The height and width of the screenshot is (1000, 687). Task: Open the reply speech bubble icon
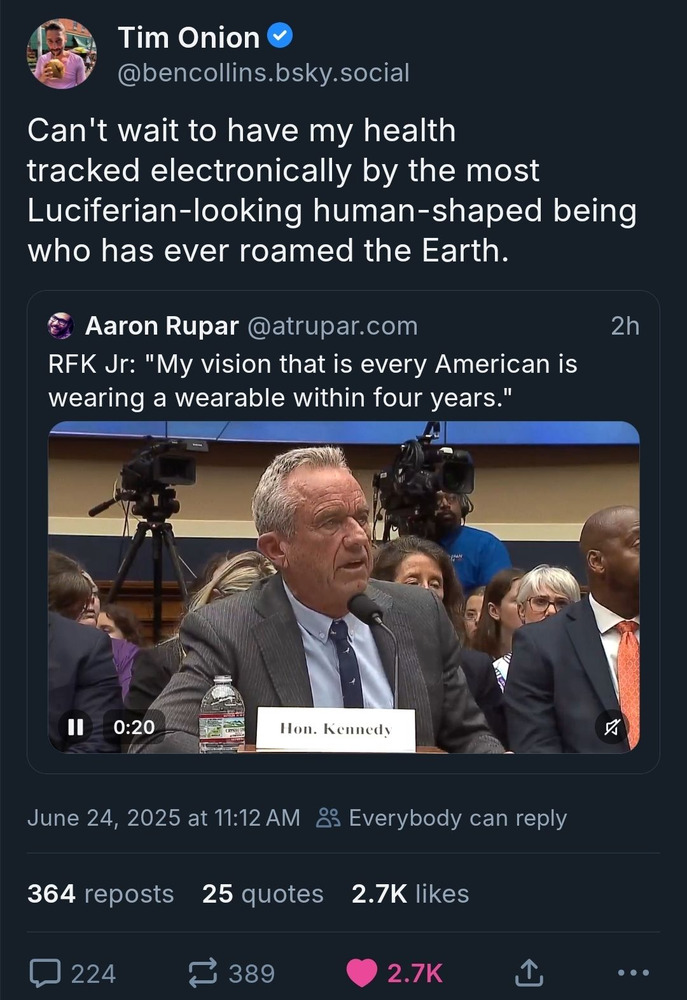point(45,973)
